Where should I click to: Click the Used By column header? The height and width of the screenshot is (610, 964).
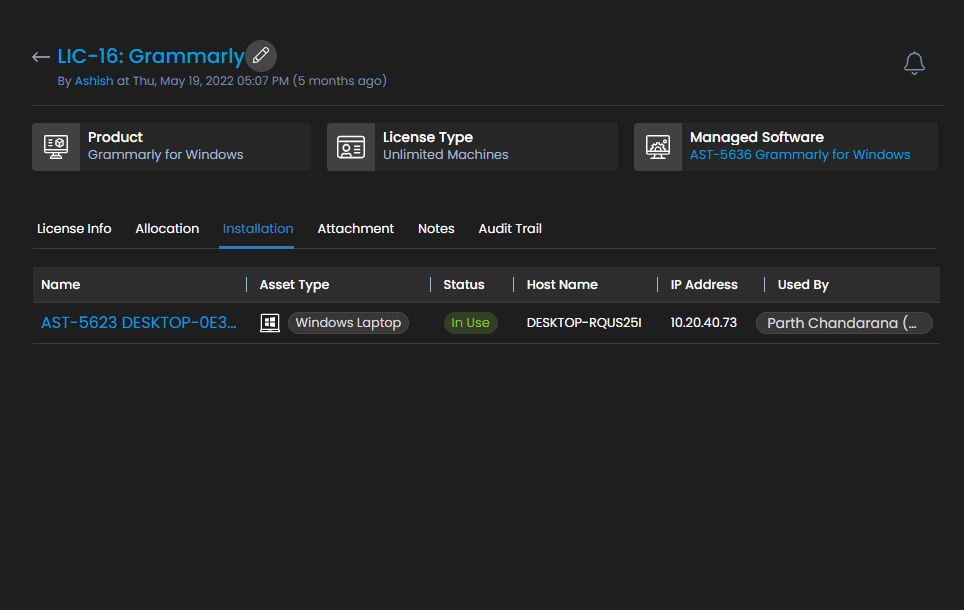[x=804, y=285]
